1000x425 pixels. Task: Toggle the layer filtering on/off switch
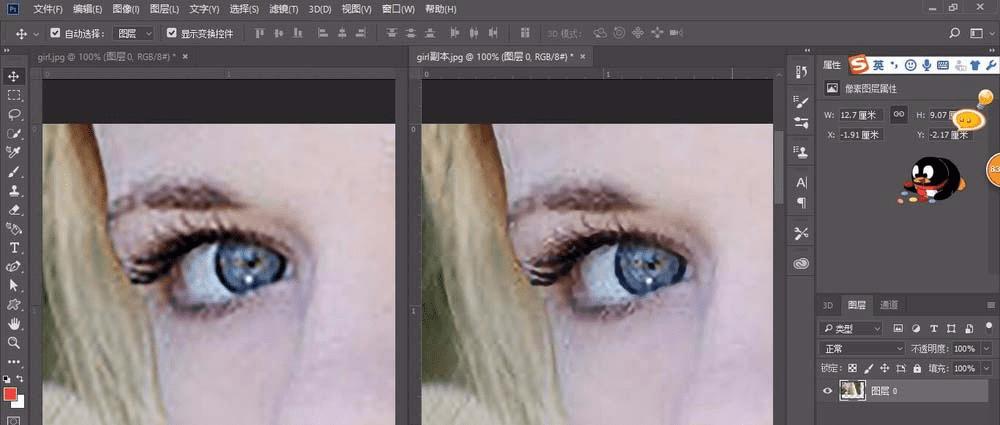[x=989, y=327]
